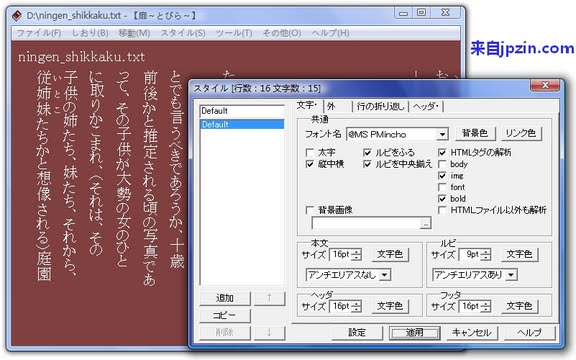Click the 削除 button
This screenshot has width=576, height=360.
click(x=225, y=332)
